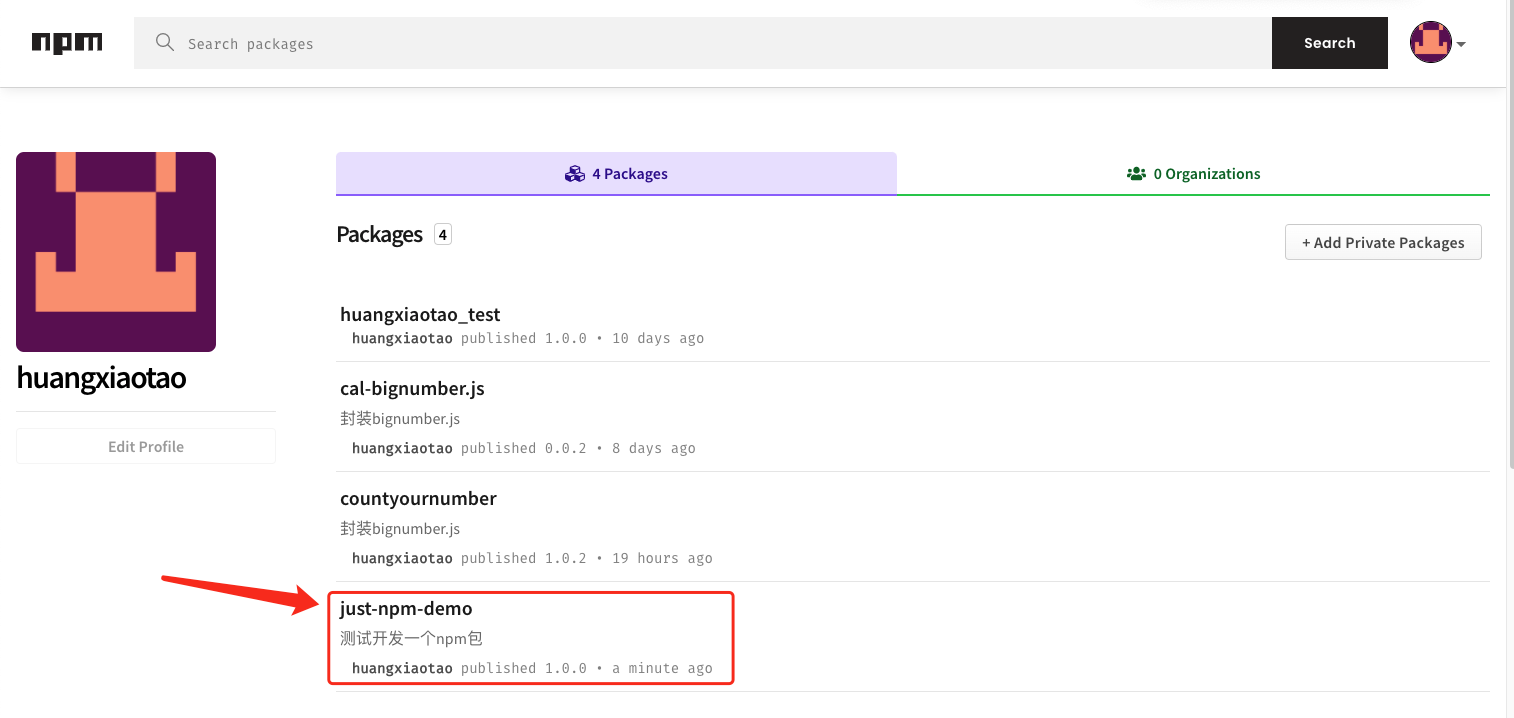Click the magnifier icon in the search bar

(x=165, y=43)
